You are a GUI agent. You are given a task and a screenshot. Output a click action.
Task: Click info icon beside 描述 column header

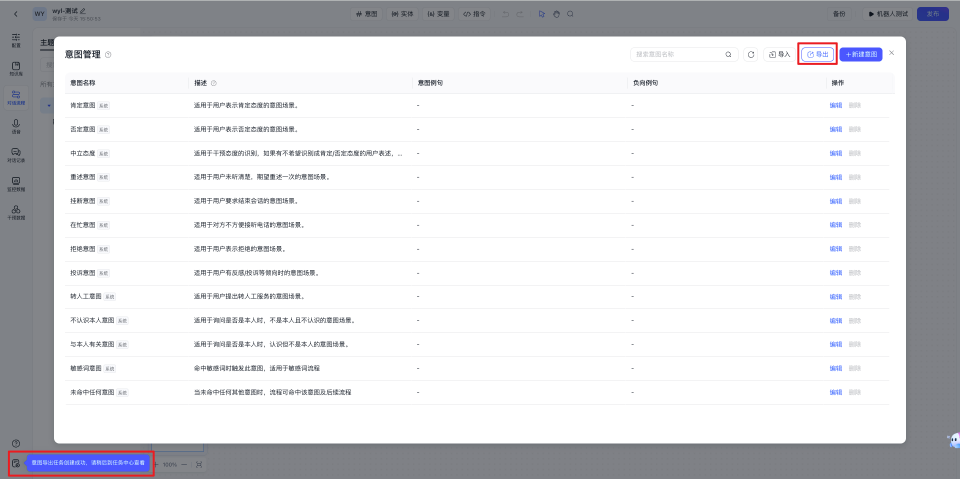[x=214, y=82]
